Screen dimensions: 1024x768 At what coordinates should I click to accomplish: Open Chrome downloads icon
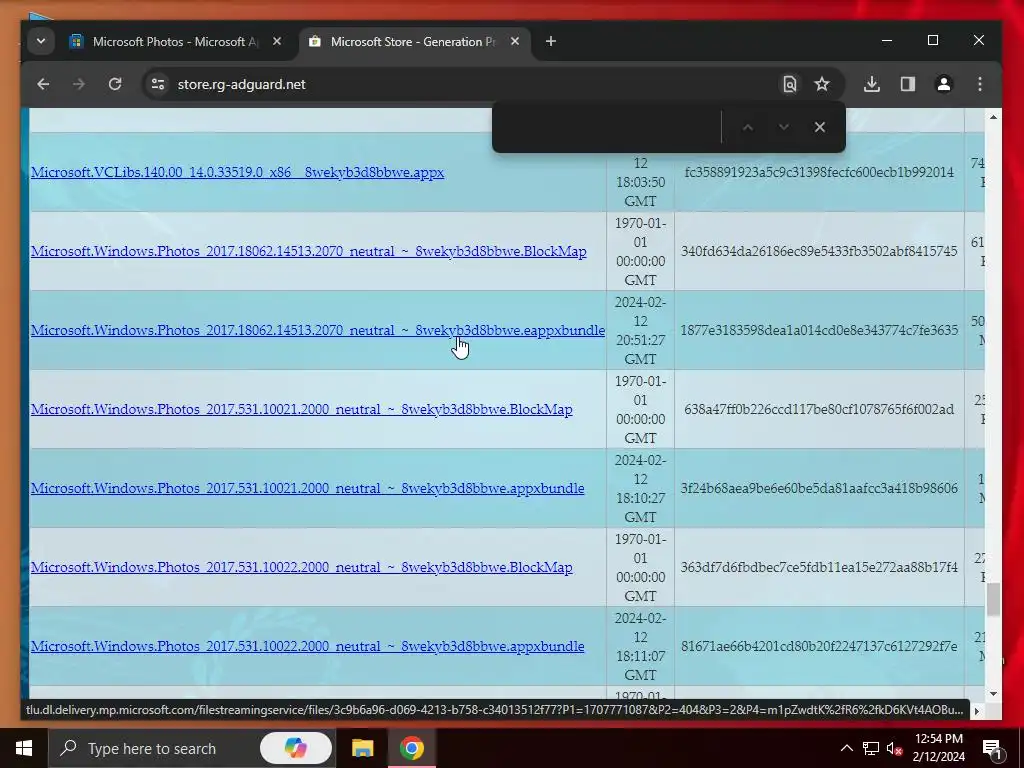(872, 84)
